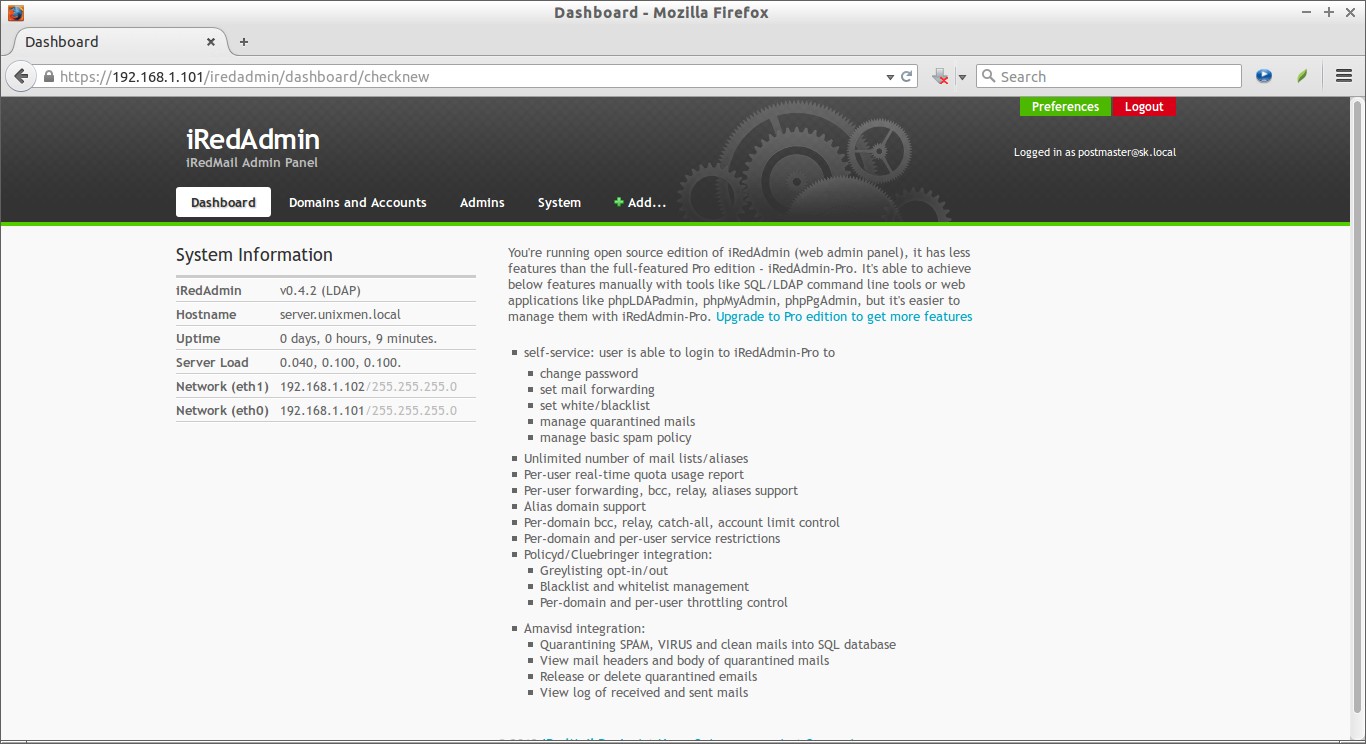
Task: Click uptime '0 days, 0 hours, 9 minutes.'
Action: tap(358, 338)
